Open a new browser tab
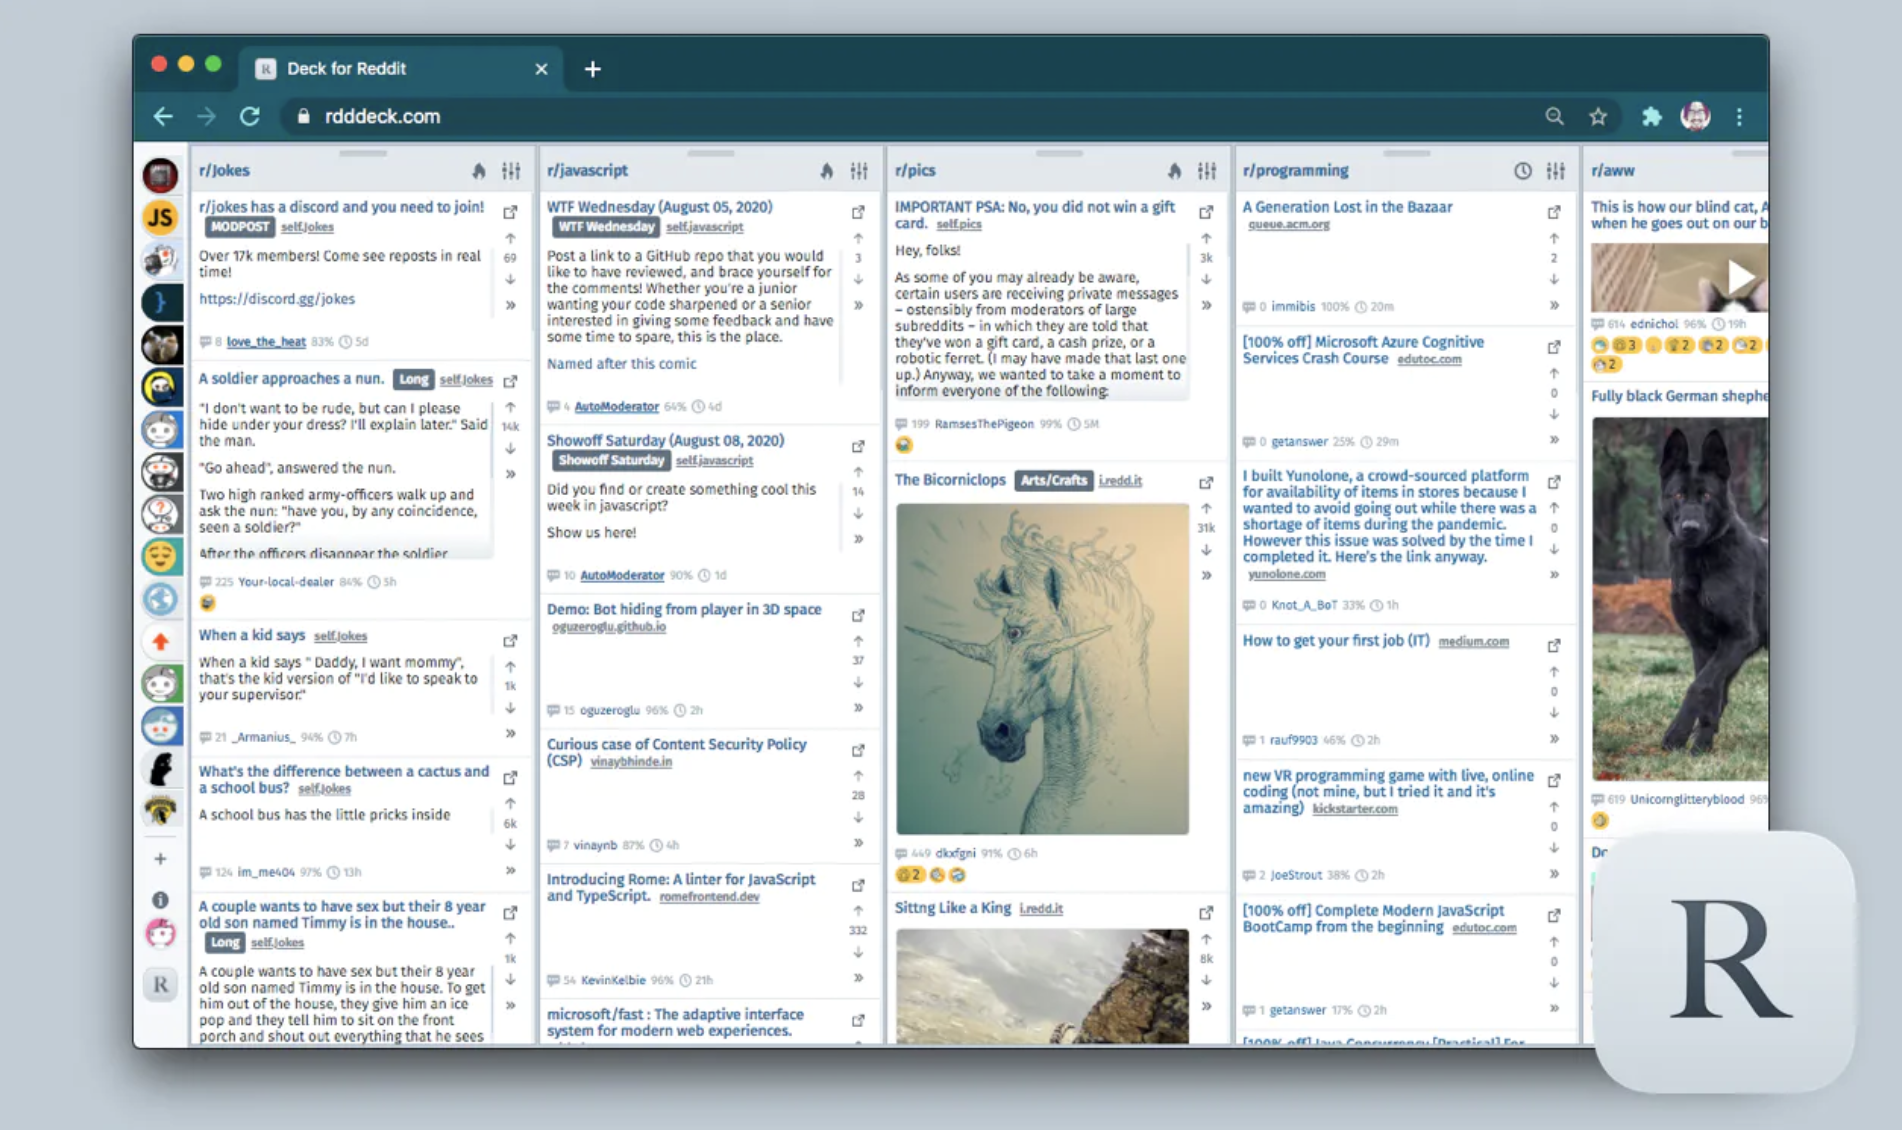 point(593,69)
